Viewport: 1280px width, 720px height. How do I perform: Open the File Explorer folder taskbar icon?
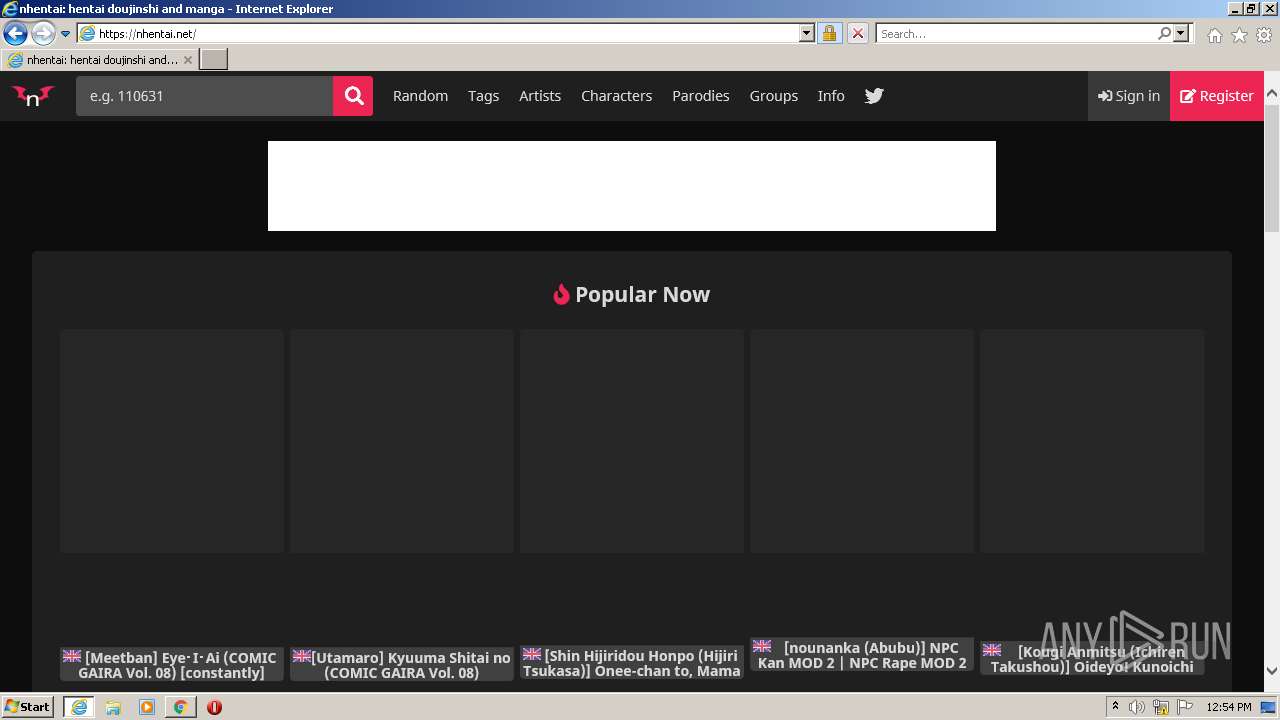coord(113,707)
